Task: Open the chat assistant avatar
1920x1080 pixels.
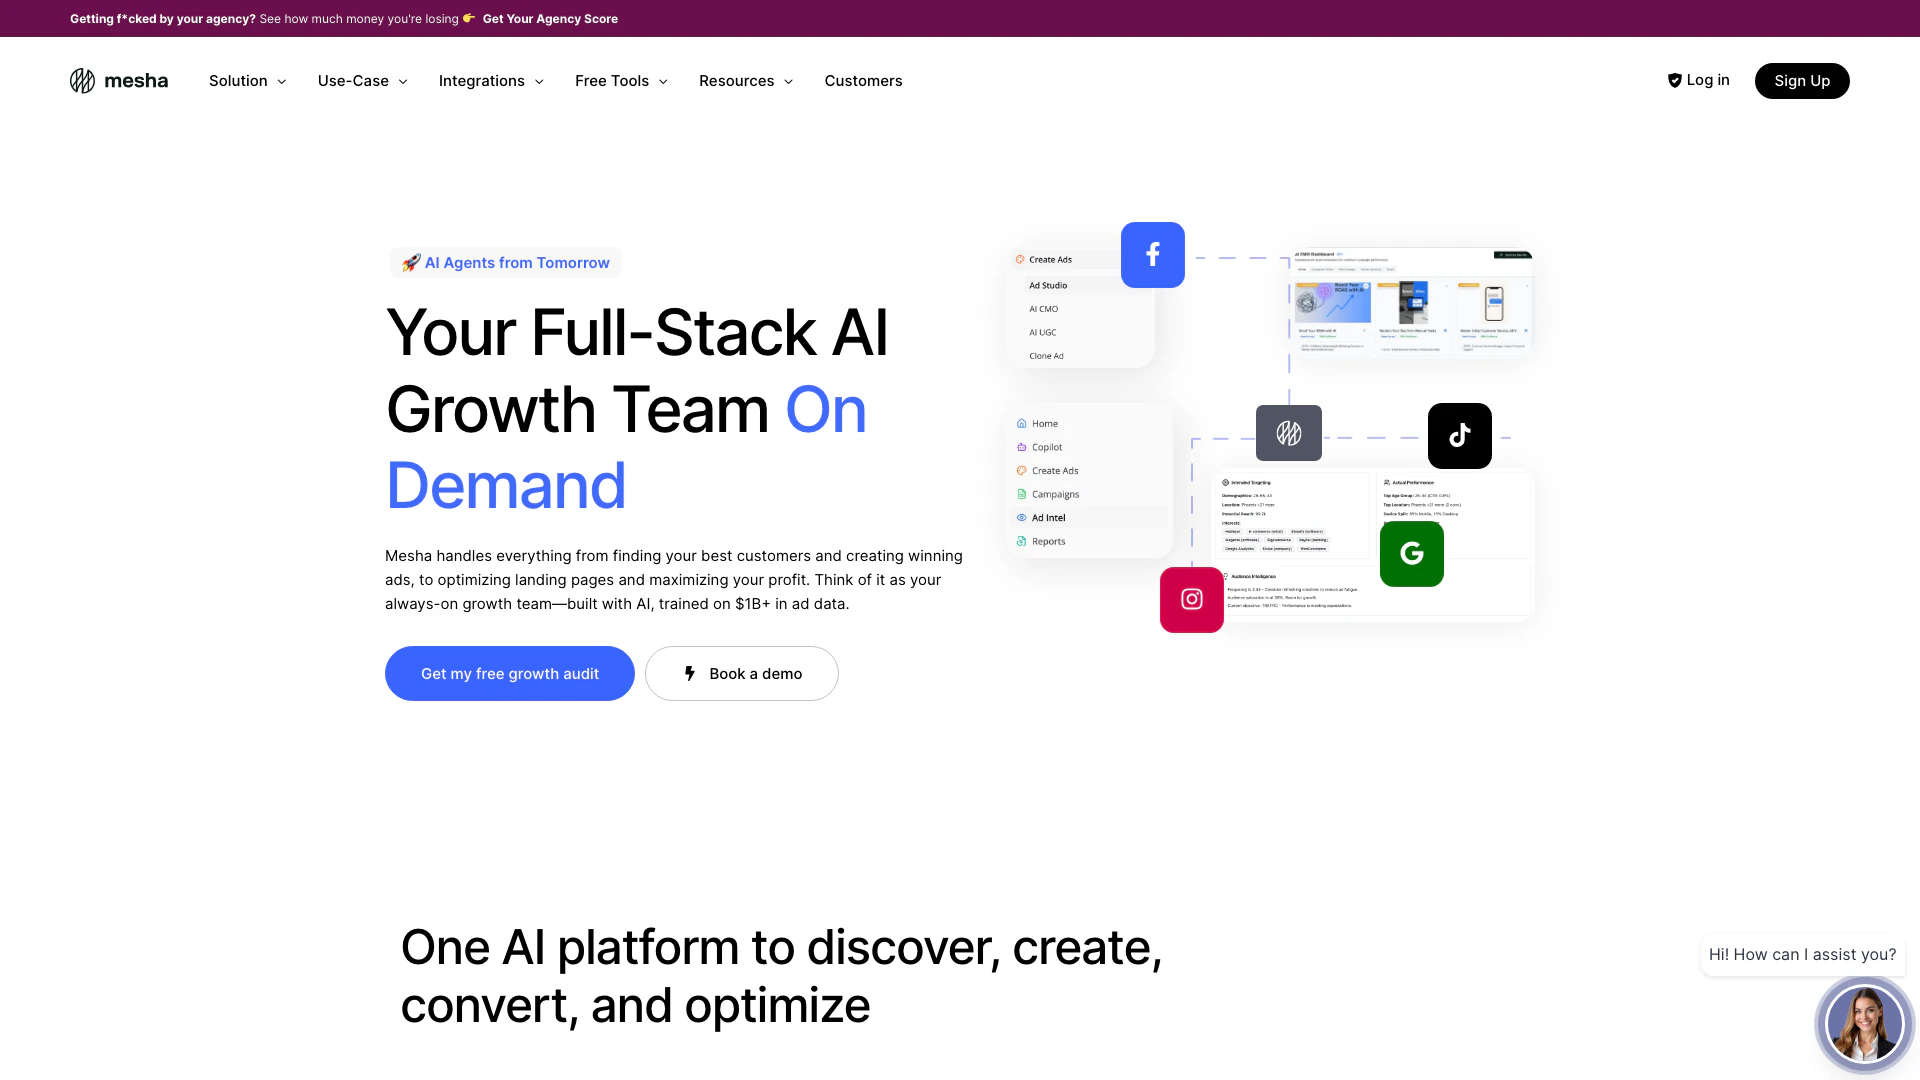Action: click(1863, 1023)
